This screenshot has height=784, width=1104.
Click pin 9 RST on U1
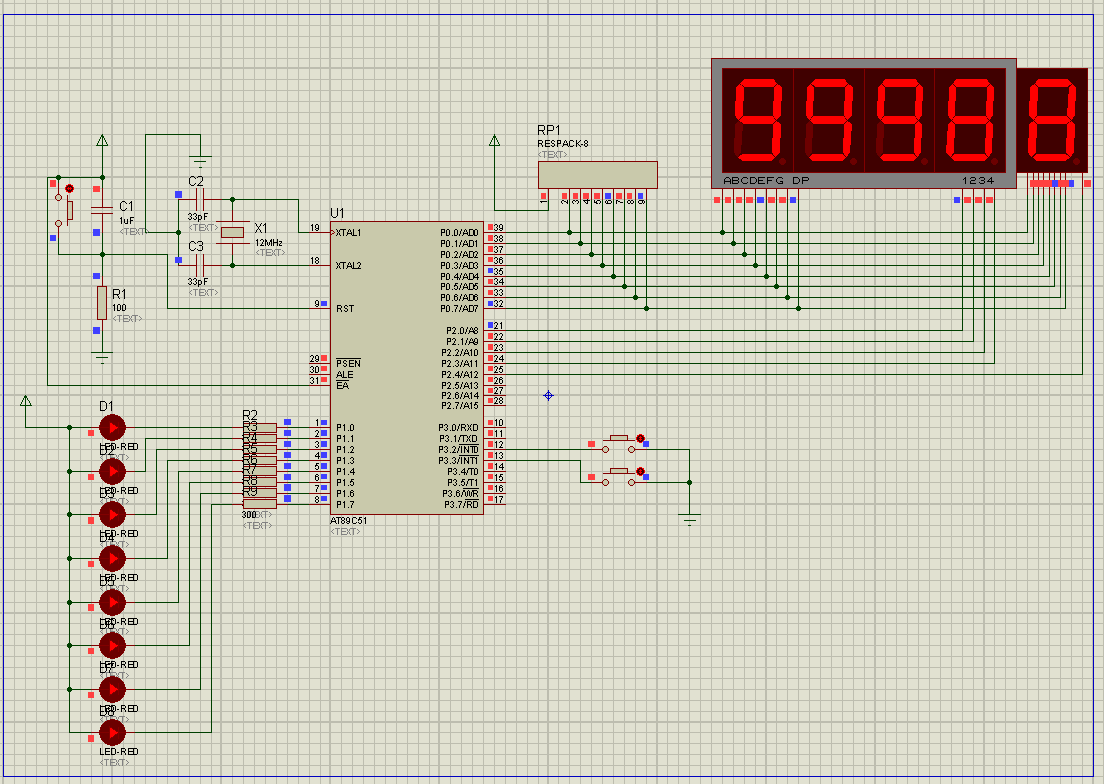coord(322,308)
